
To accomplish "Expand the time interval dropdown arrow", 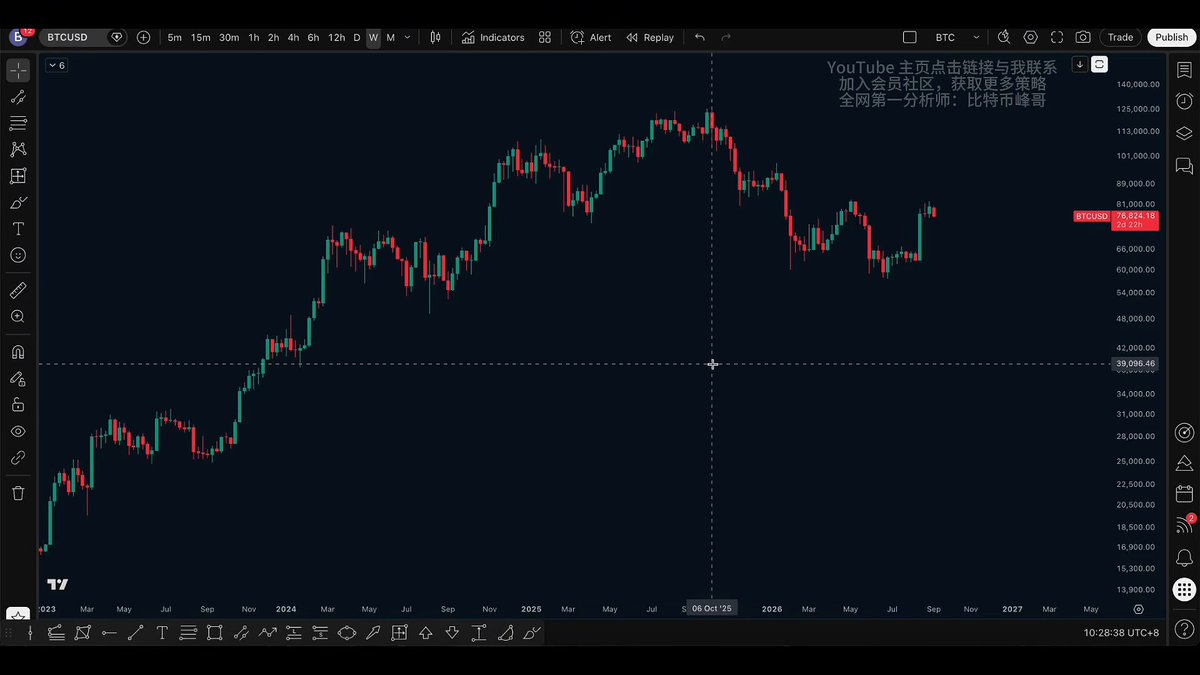I will (x=407, y=37).
